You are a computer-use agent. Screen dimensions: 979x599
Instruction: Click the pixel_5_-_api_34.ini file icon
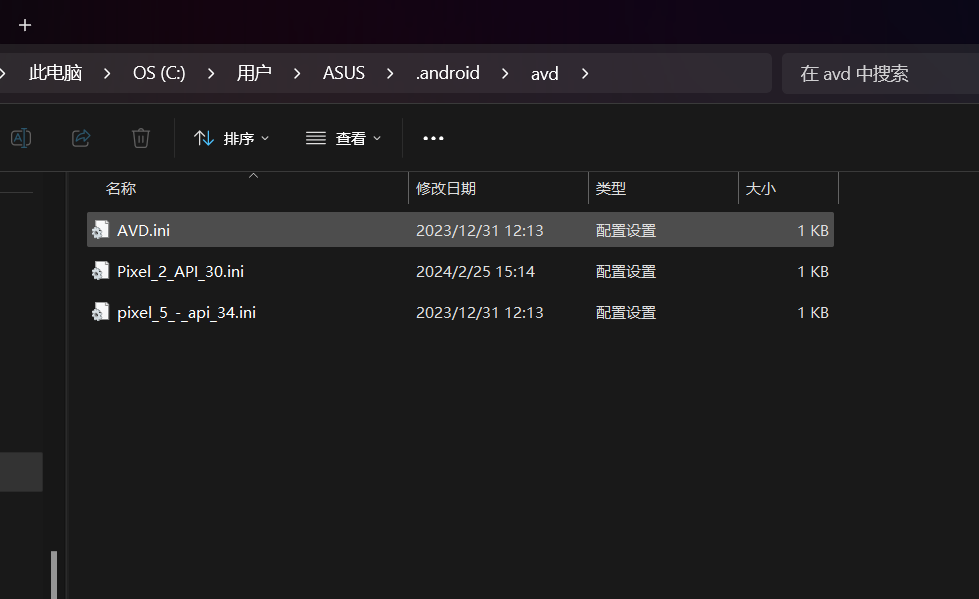tap(101, 312)
